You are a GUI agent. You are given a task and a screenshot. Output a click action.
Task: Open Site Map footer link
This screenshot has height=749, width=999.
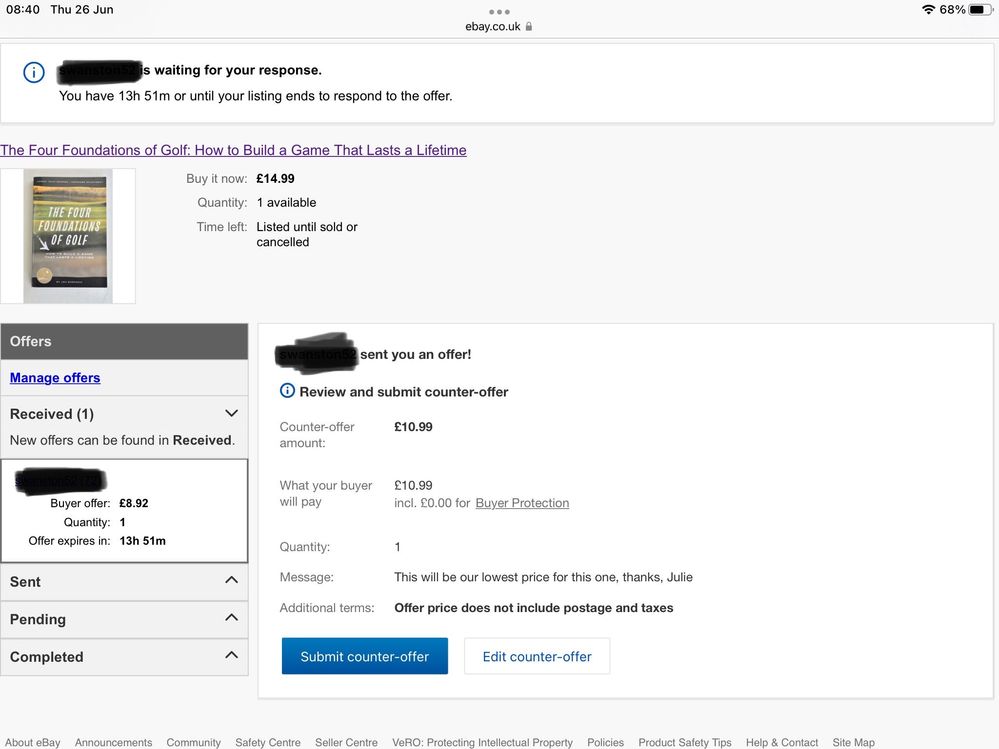(853, 742)
